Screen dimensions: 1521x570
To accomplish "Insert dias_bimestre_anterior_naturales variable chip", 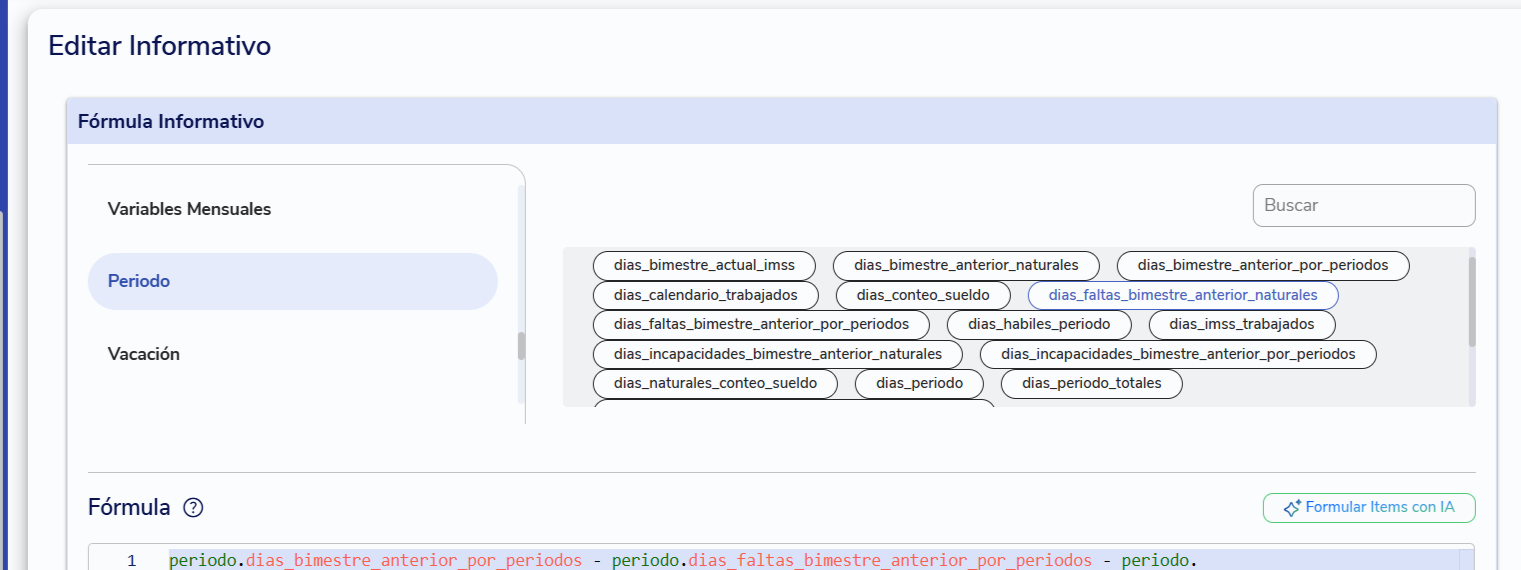I will pyautogui.click(x=966, y=266).
